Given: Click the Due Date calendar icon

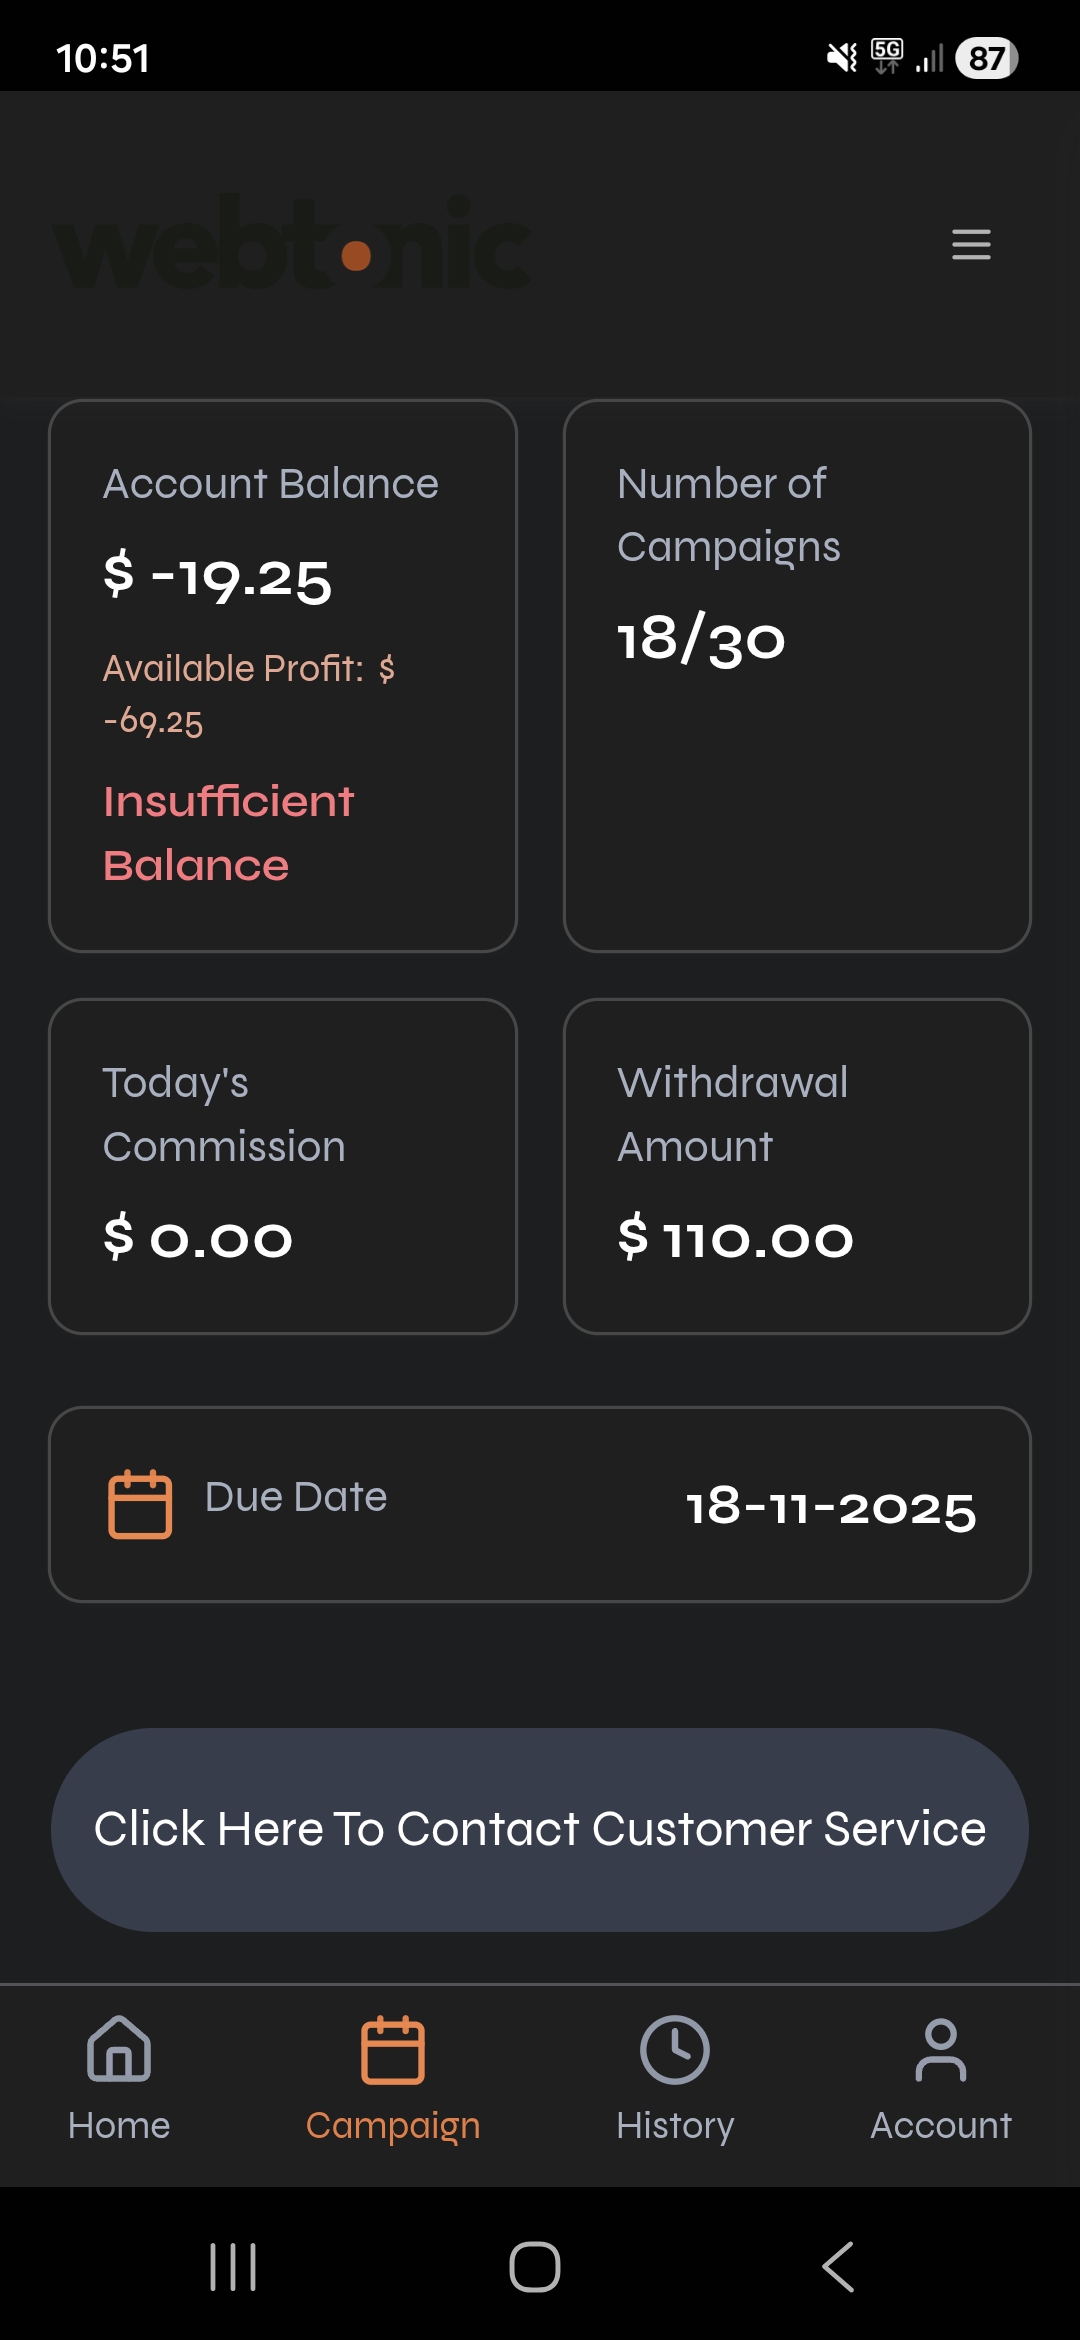Looking at the screenshot, I should (x=140, y=1503).
